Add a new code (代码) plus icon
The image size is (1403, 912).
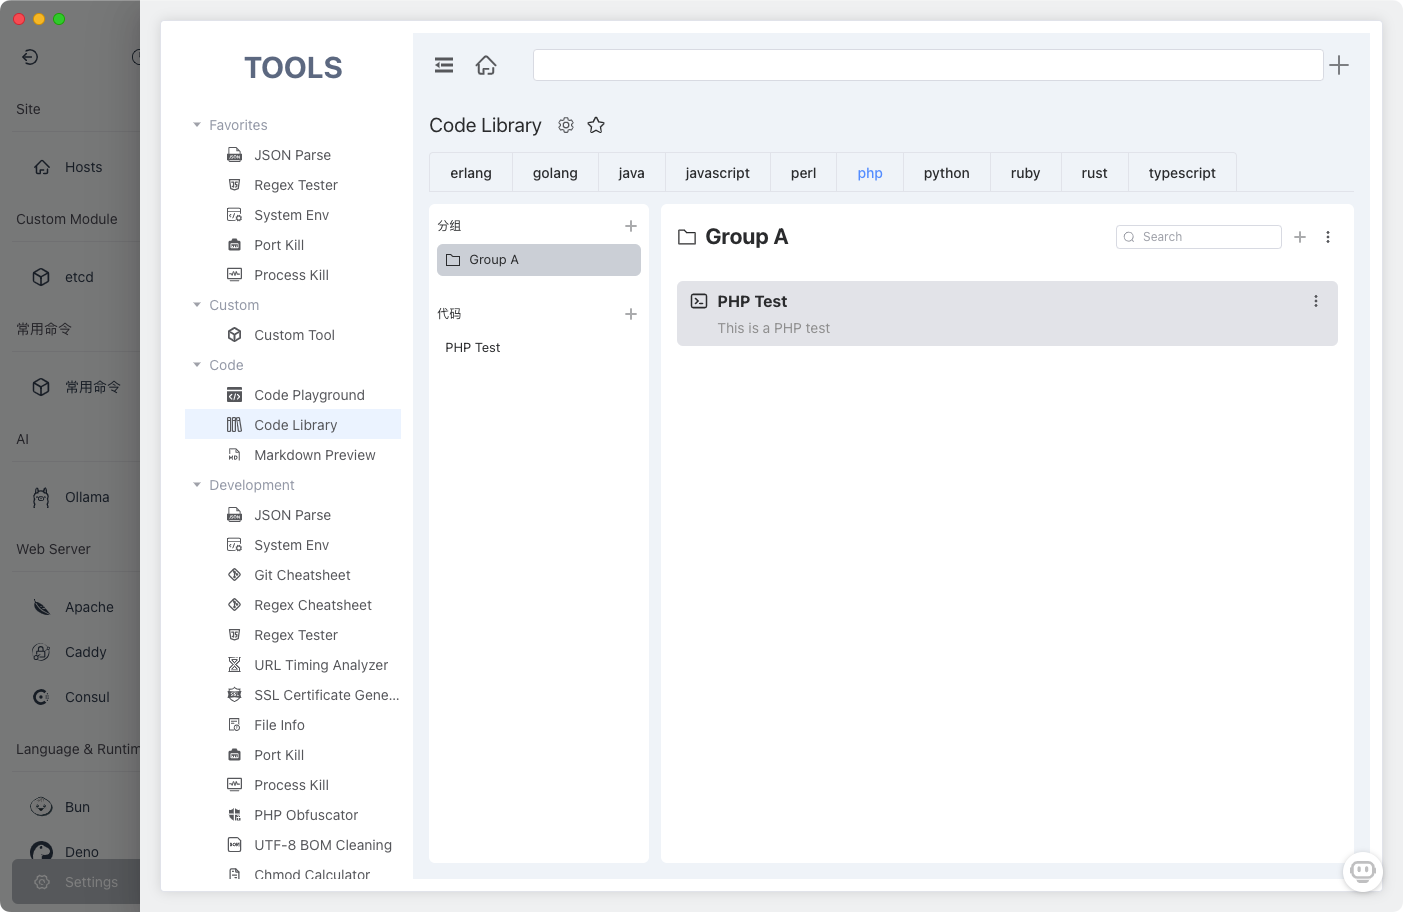click(x=631, y=314)
